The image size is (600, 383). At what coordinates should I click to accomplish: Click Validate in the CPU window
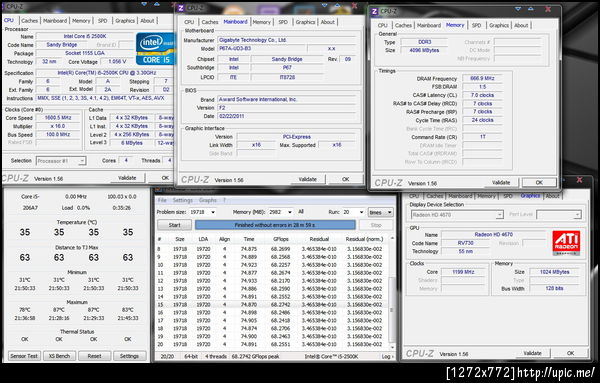coord(127,178)
